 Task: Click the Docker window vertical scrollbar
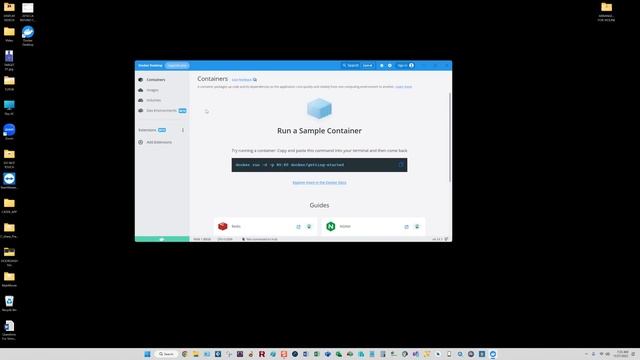tap(450, 137)
